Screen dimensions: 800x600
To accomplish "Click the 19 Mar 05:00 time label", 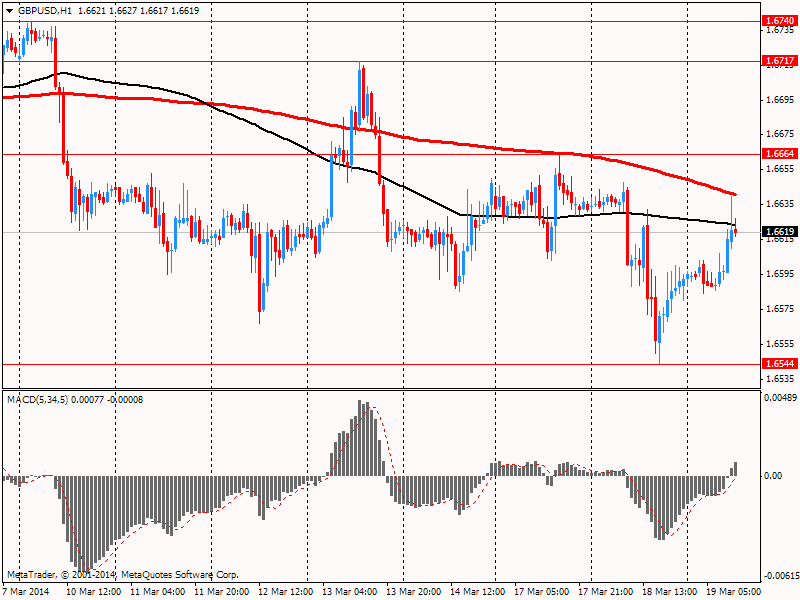I will 735,592.
